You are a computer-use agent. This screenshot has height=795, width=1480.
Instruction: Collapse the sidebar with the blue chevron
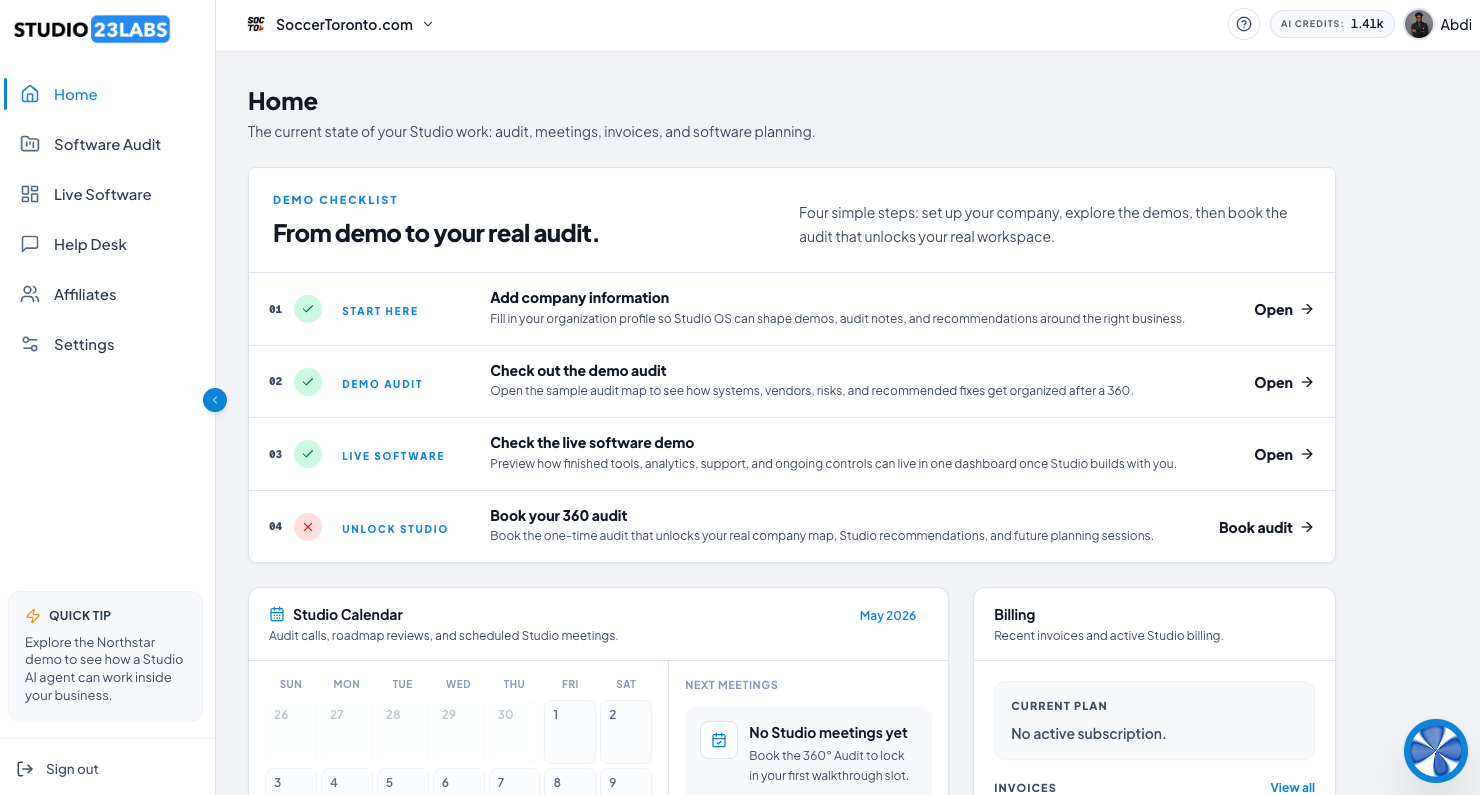click(215, 400)
